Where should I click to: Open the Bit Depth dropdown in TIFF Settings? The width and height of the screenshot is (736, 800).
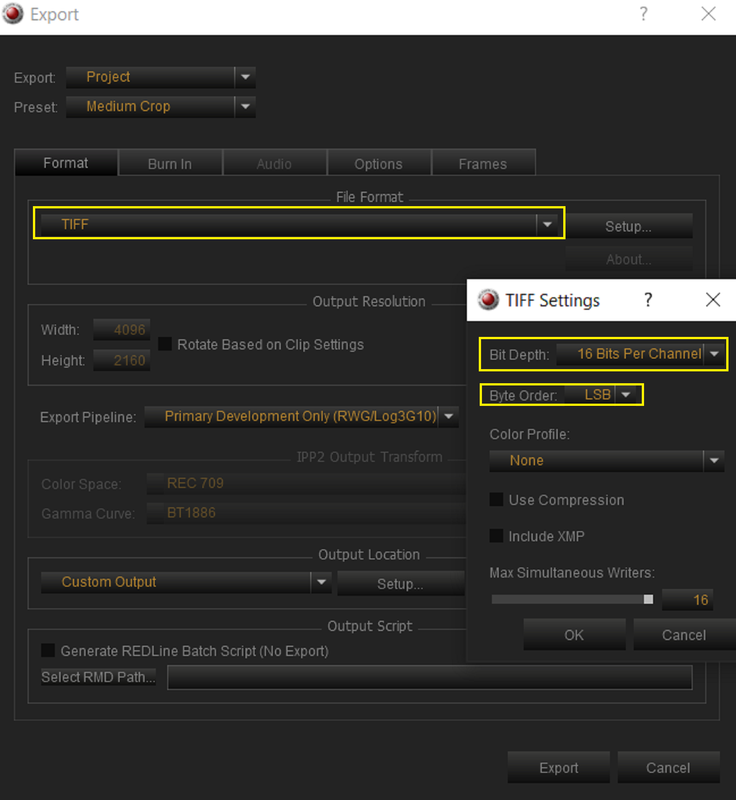[x=640, y=354]
